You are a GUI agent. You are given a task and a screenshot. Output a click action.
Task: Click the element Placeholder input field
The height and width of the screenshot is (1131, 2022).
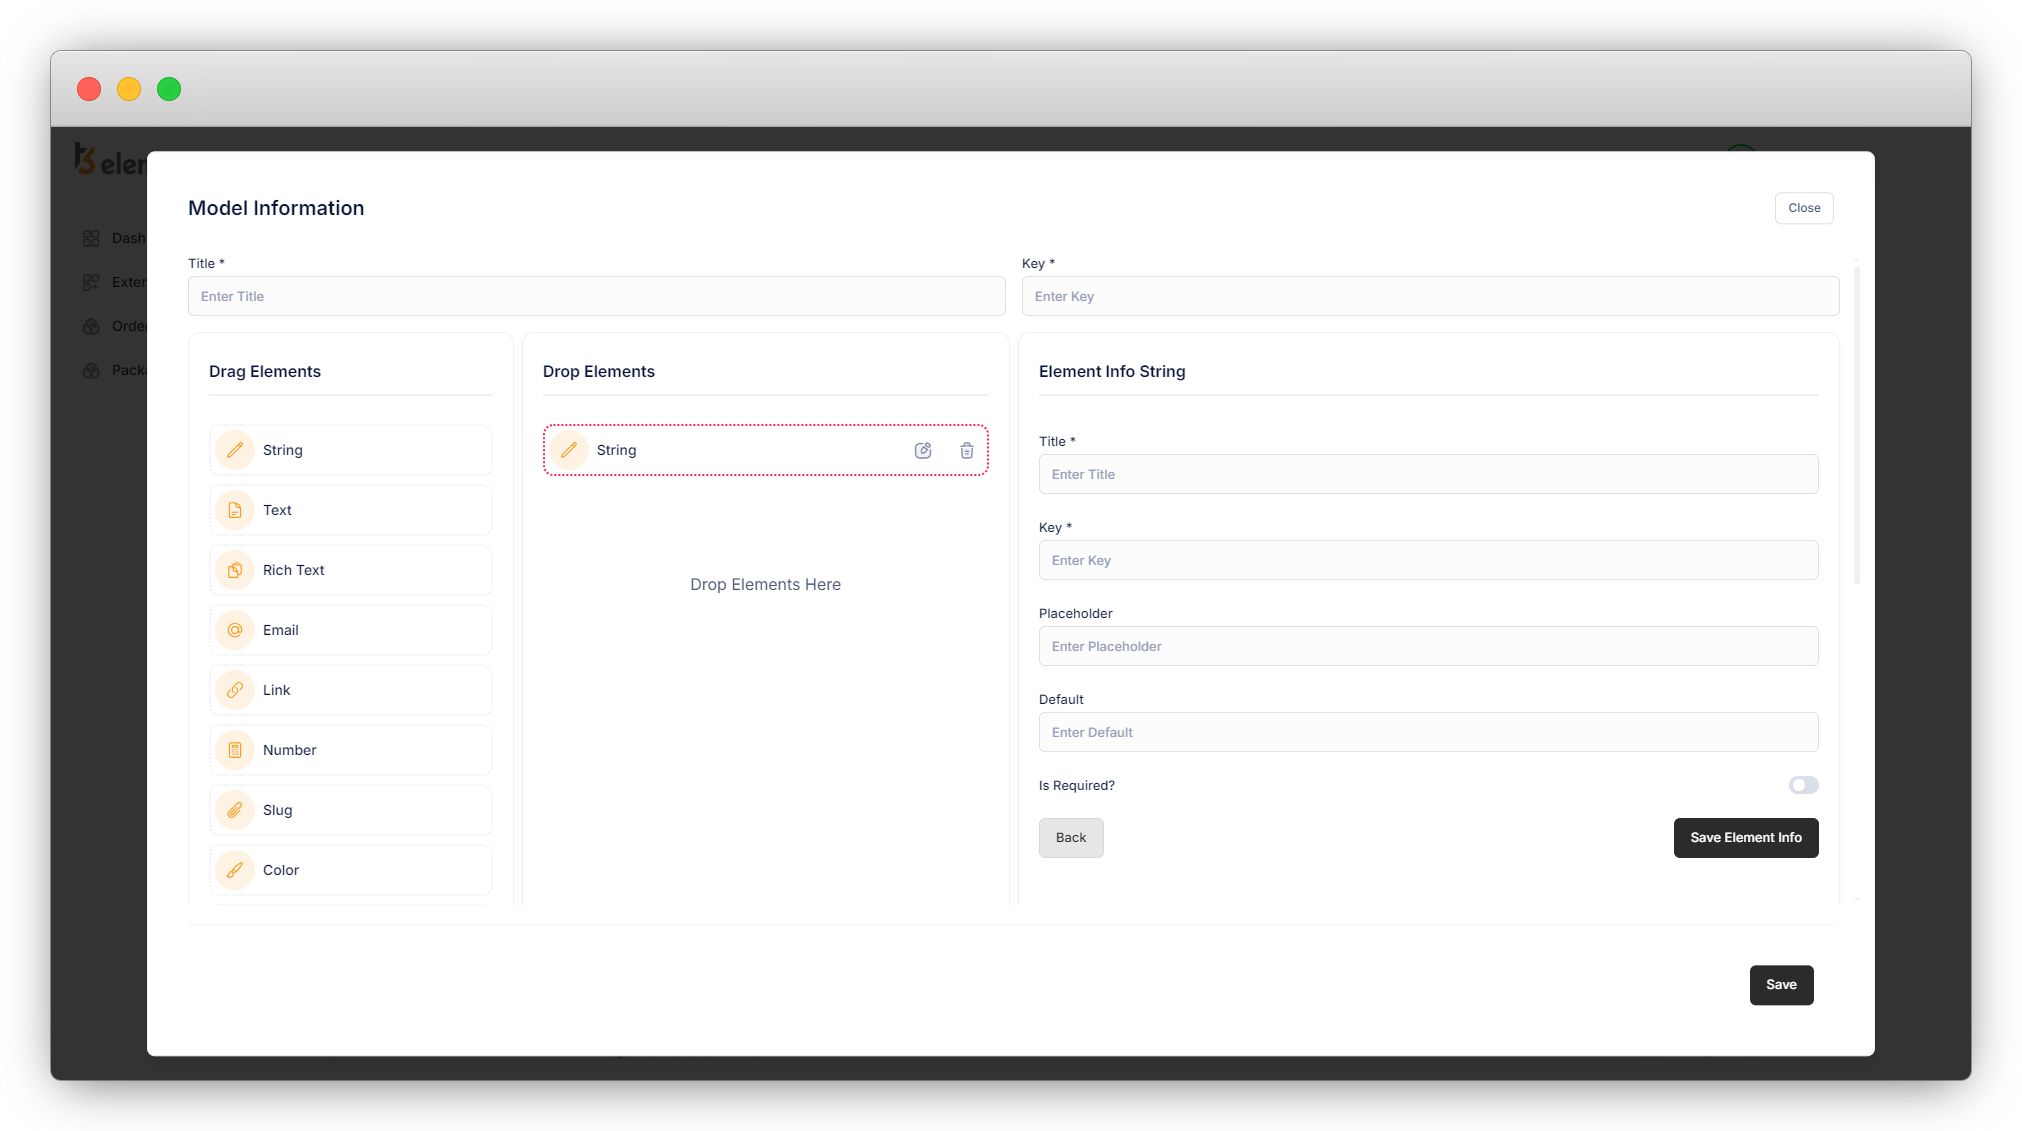click(1427, 646)
